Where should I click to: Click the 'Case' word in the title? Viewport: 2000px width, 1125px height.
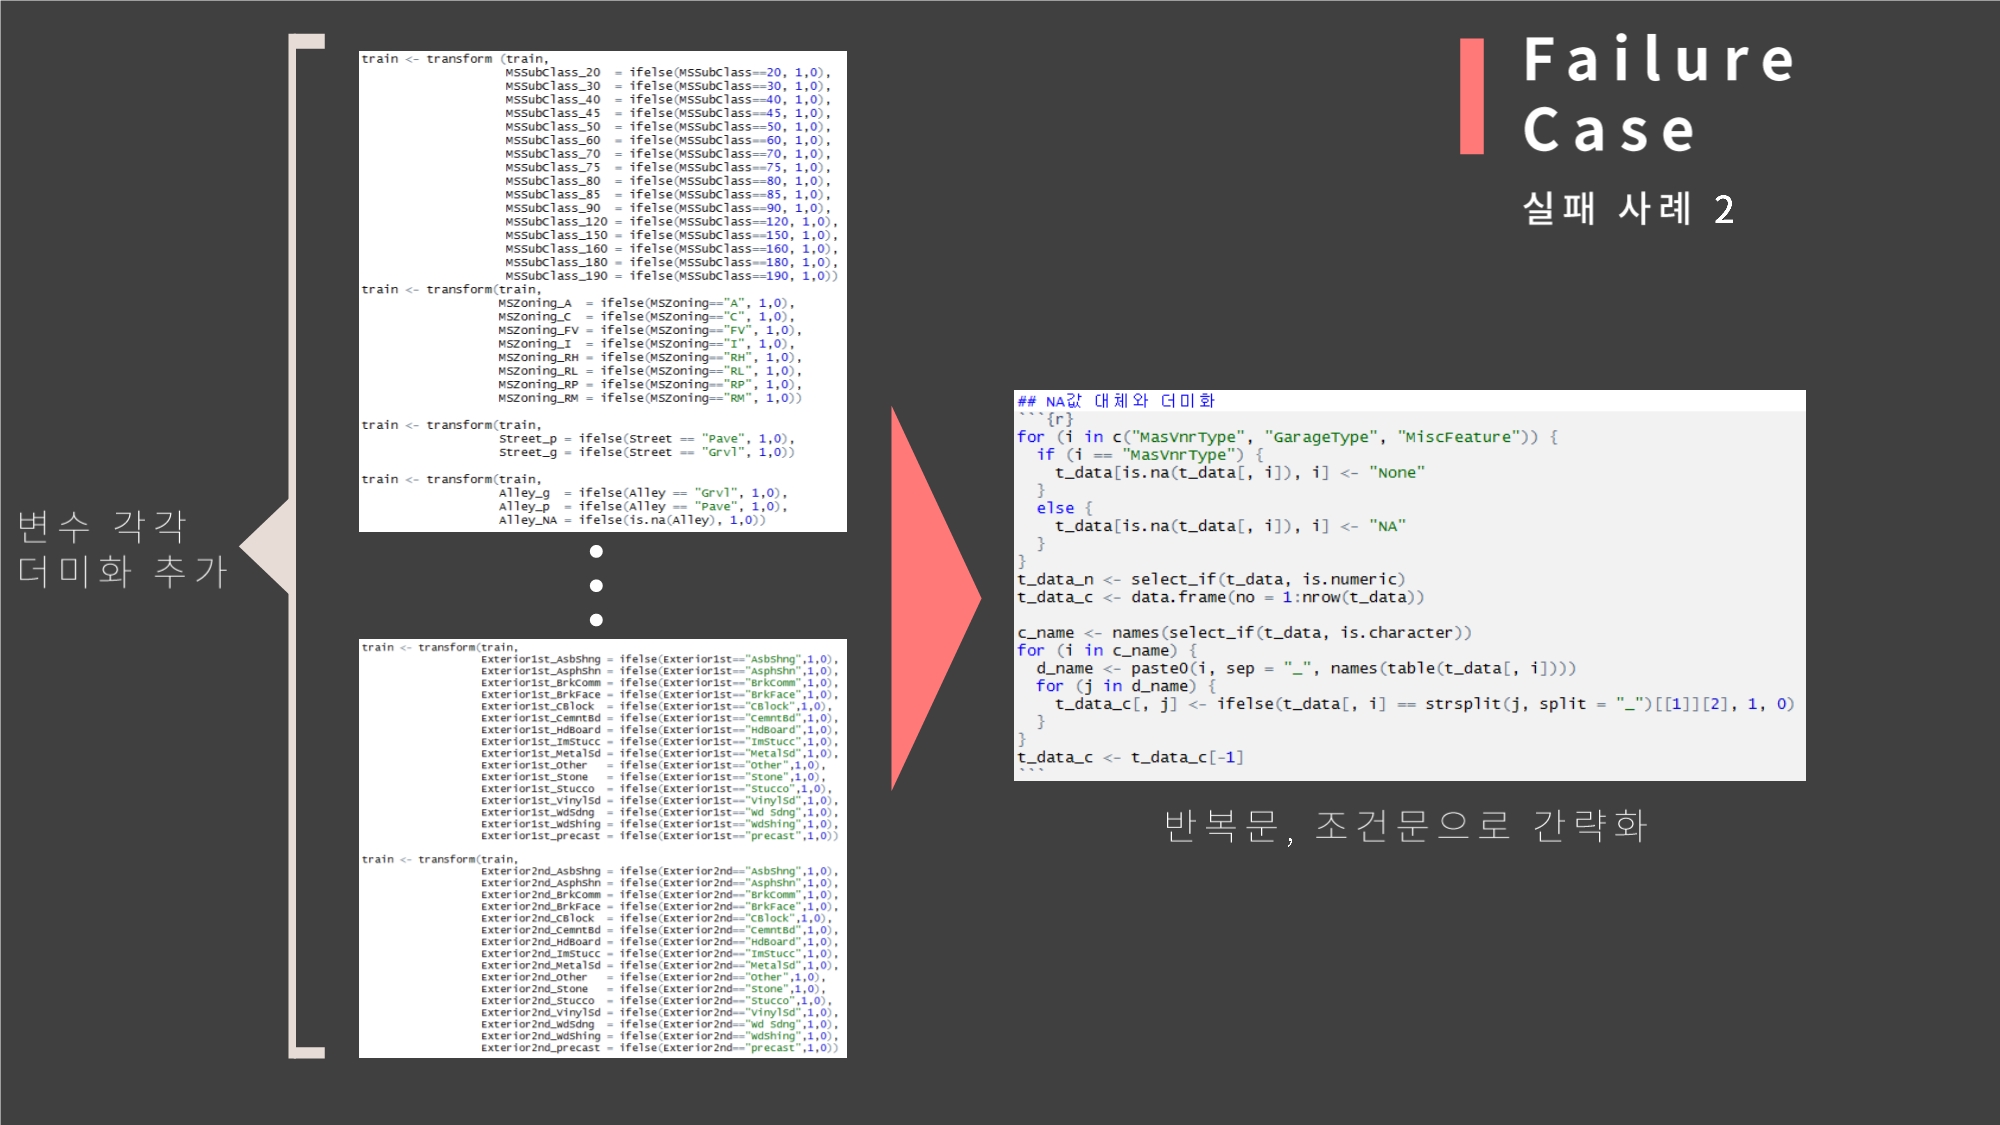pyautogui.click(x=1608, y=131)
